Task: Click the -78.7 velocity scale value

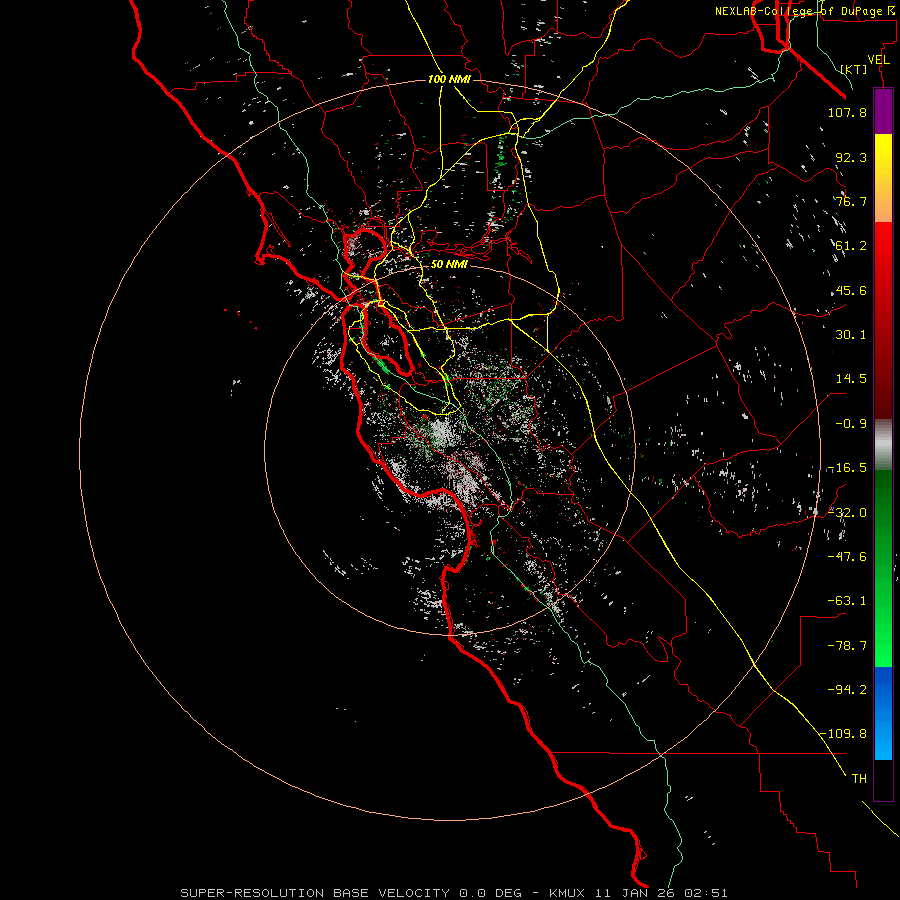Action: pyautogui.click(x=847, y=646)
